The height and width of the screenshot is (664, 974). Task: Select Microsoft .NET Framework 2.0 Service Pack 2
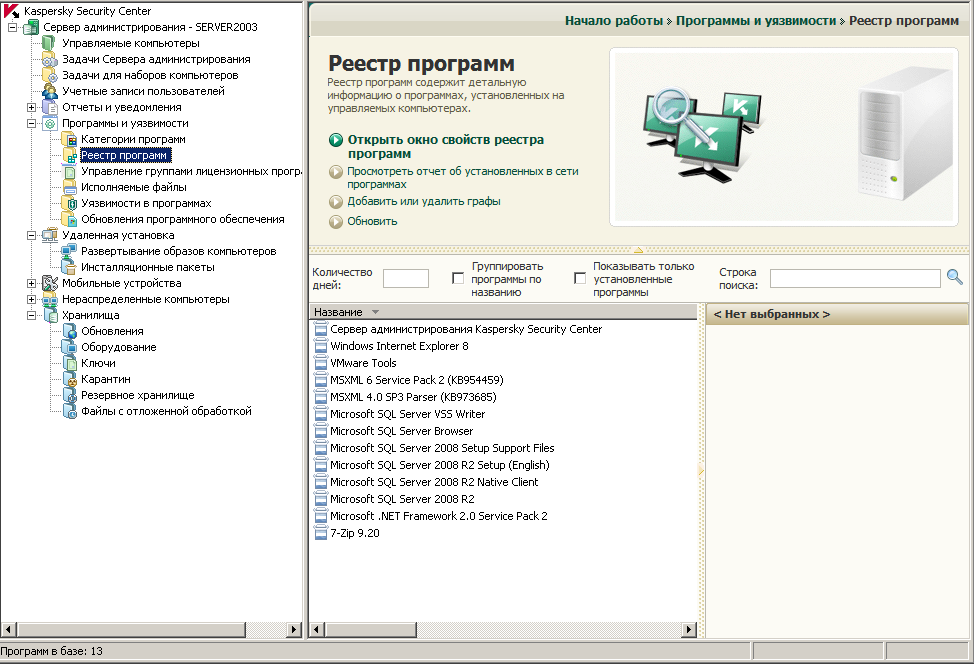(439, 516)
